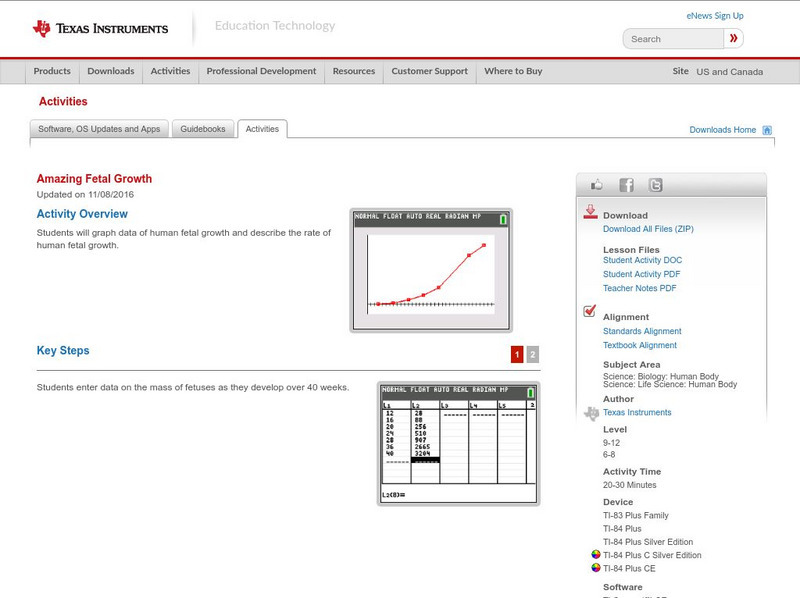Show Key Steps page 2
Viewport: 800px width, 598px height.
[x=534, y=352]
